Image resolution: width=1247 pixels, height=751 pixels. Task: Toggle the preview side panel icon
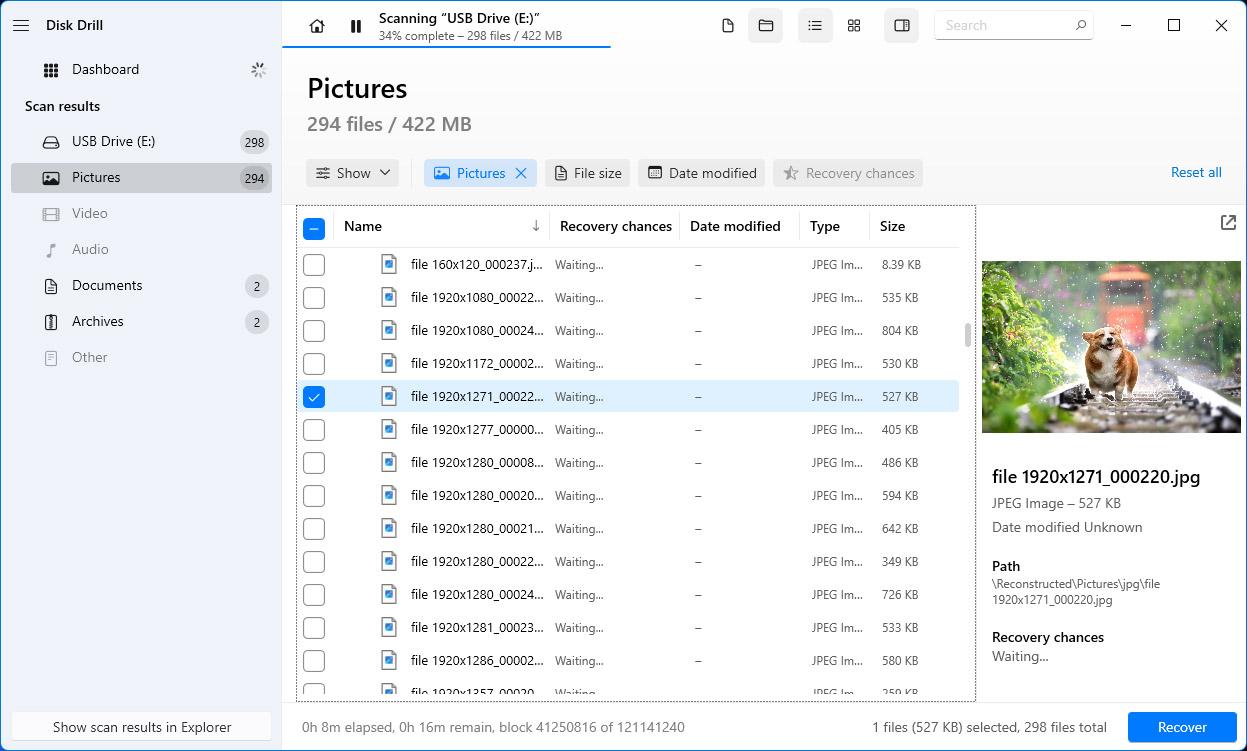[x=902, y=26]
